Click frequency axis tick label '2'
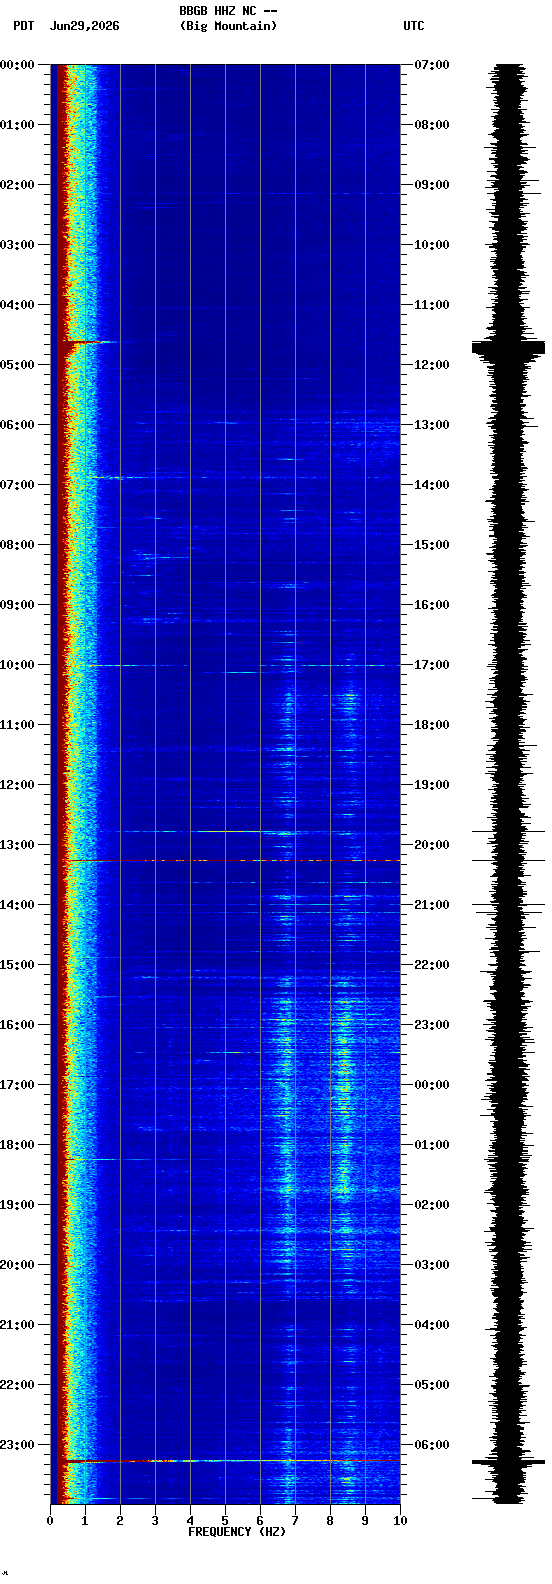Viewport: 552px width, 1584px height. (120, 1521)
